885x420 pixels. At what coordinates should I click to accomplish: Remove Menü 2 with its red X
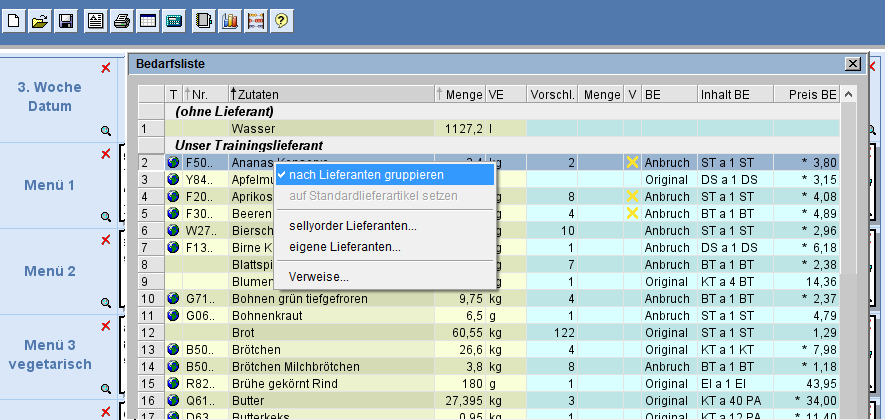click(106, 240)
